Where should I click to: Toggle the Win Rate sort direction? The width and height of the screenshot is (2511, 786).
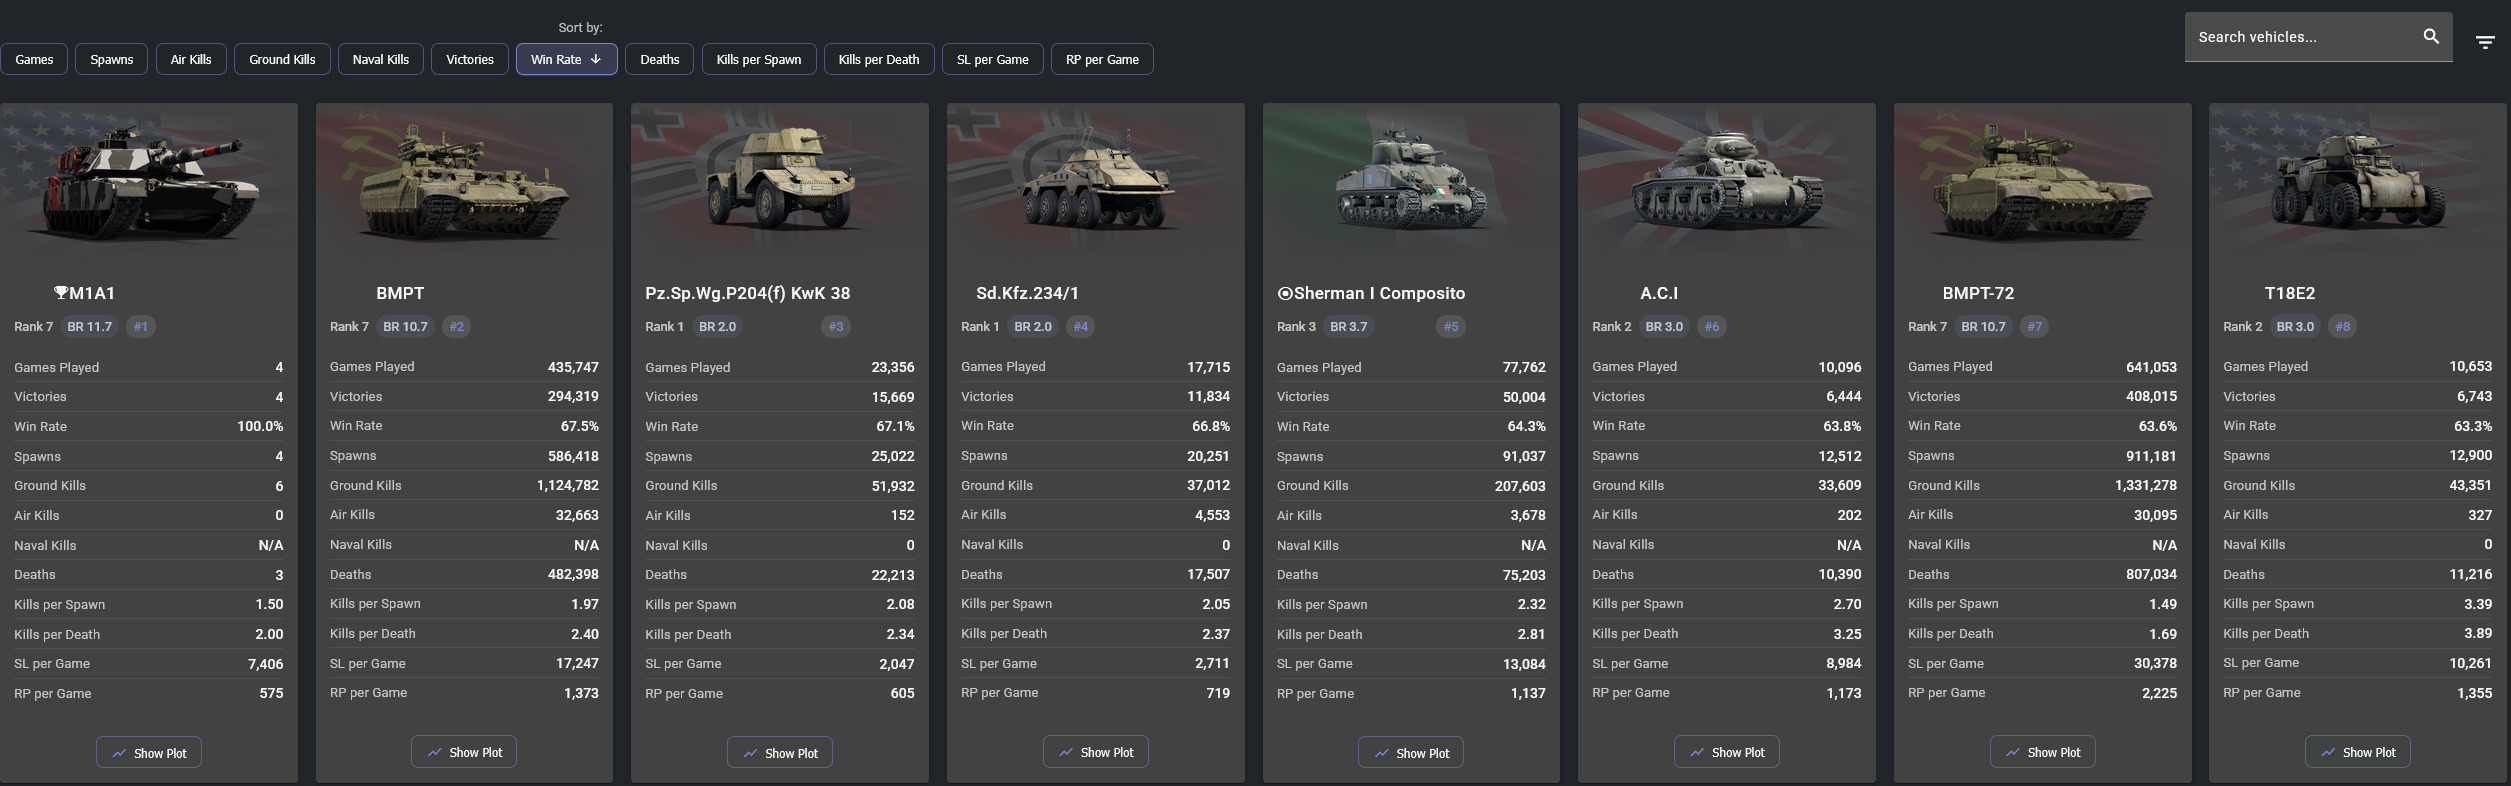click(566, 60)
